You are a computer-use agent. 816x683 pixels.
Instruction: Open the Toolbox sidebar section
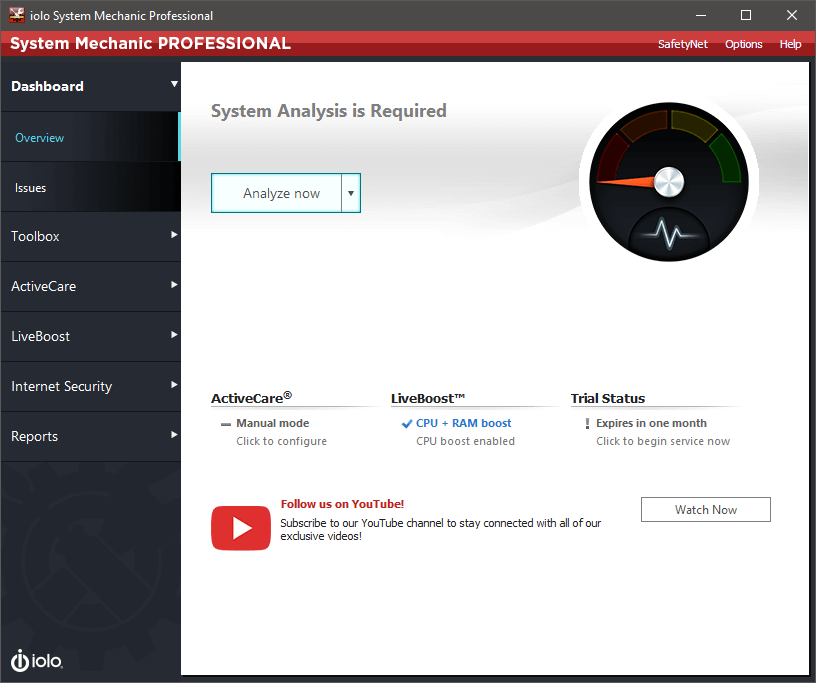coord(90,236)
